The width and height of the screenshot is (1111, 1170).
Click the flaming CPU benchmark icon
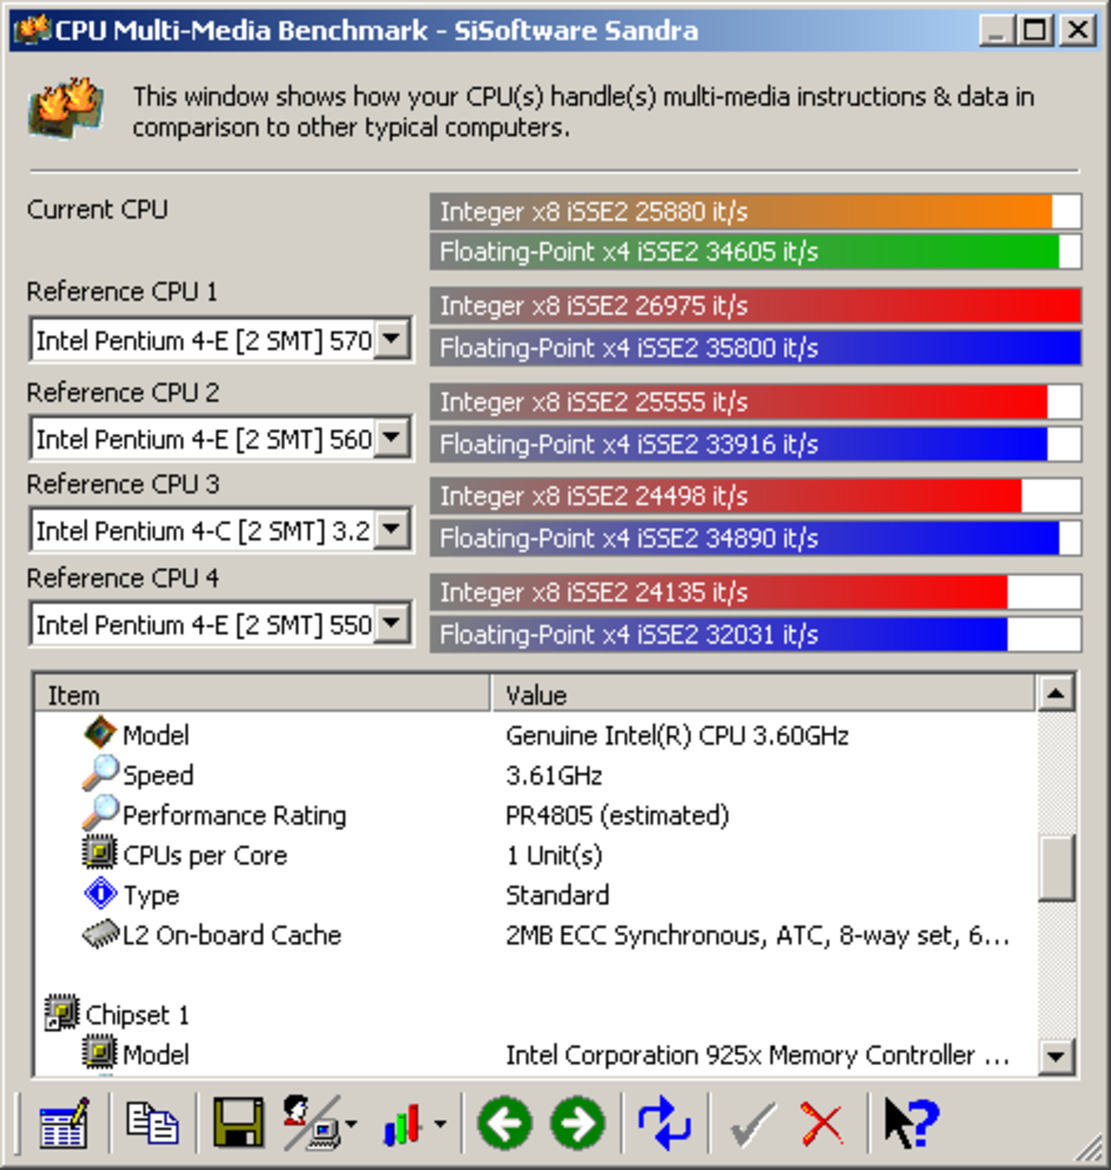66,108
